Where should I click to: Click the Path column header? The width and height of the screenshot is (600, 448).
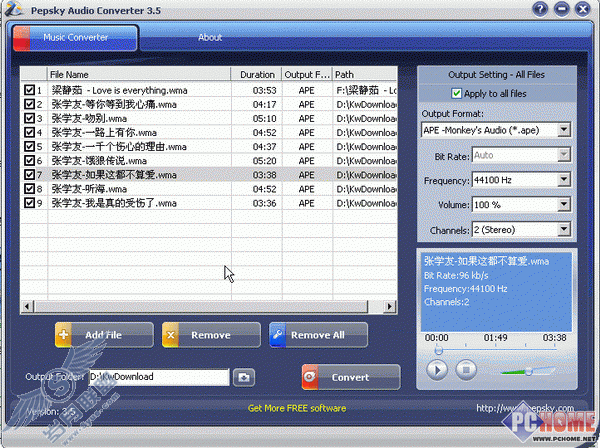pos(365,74)
